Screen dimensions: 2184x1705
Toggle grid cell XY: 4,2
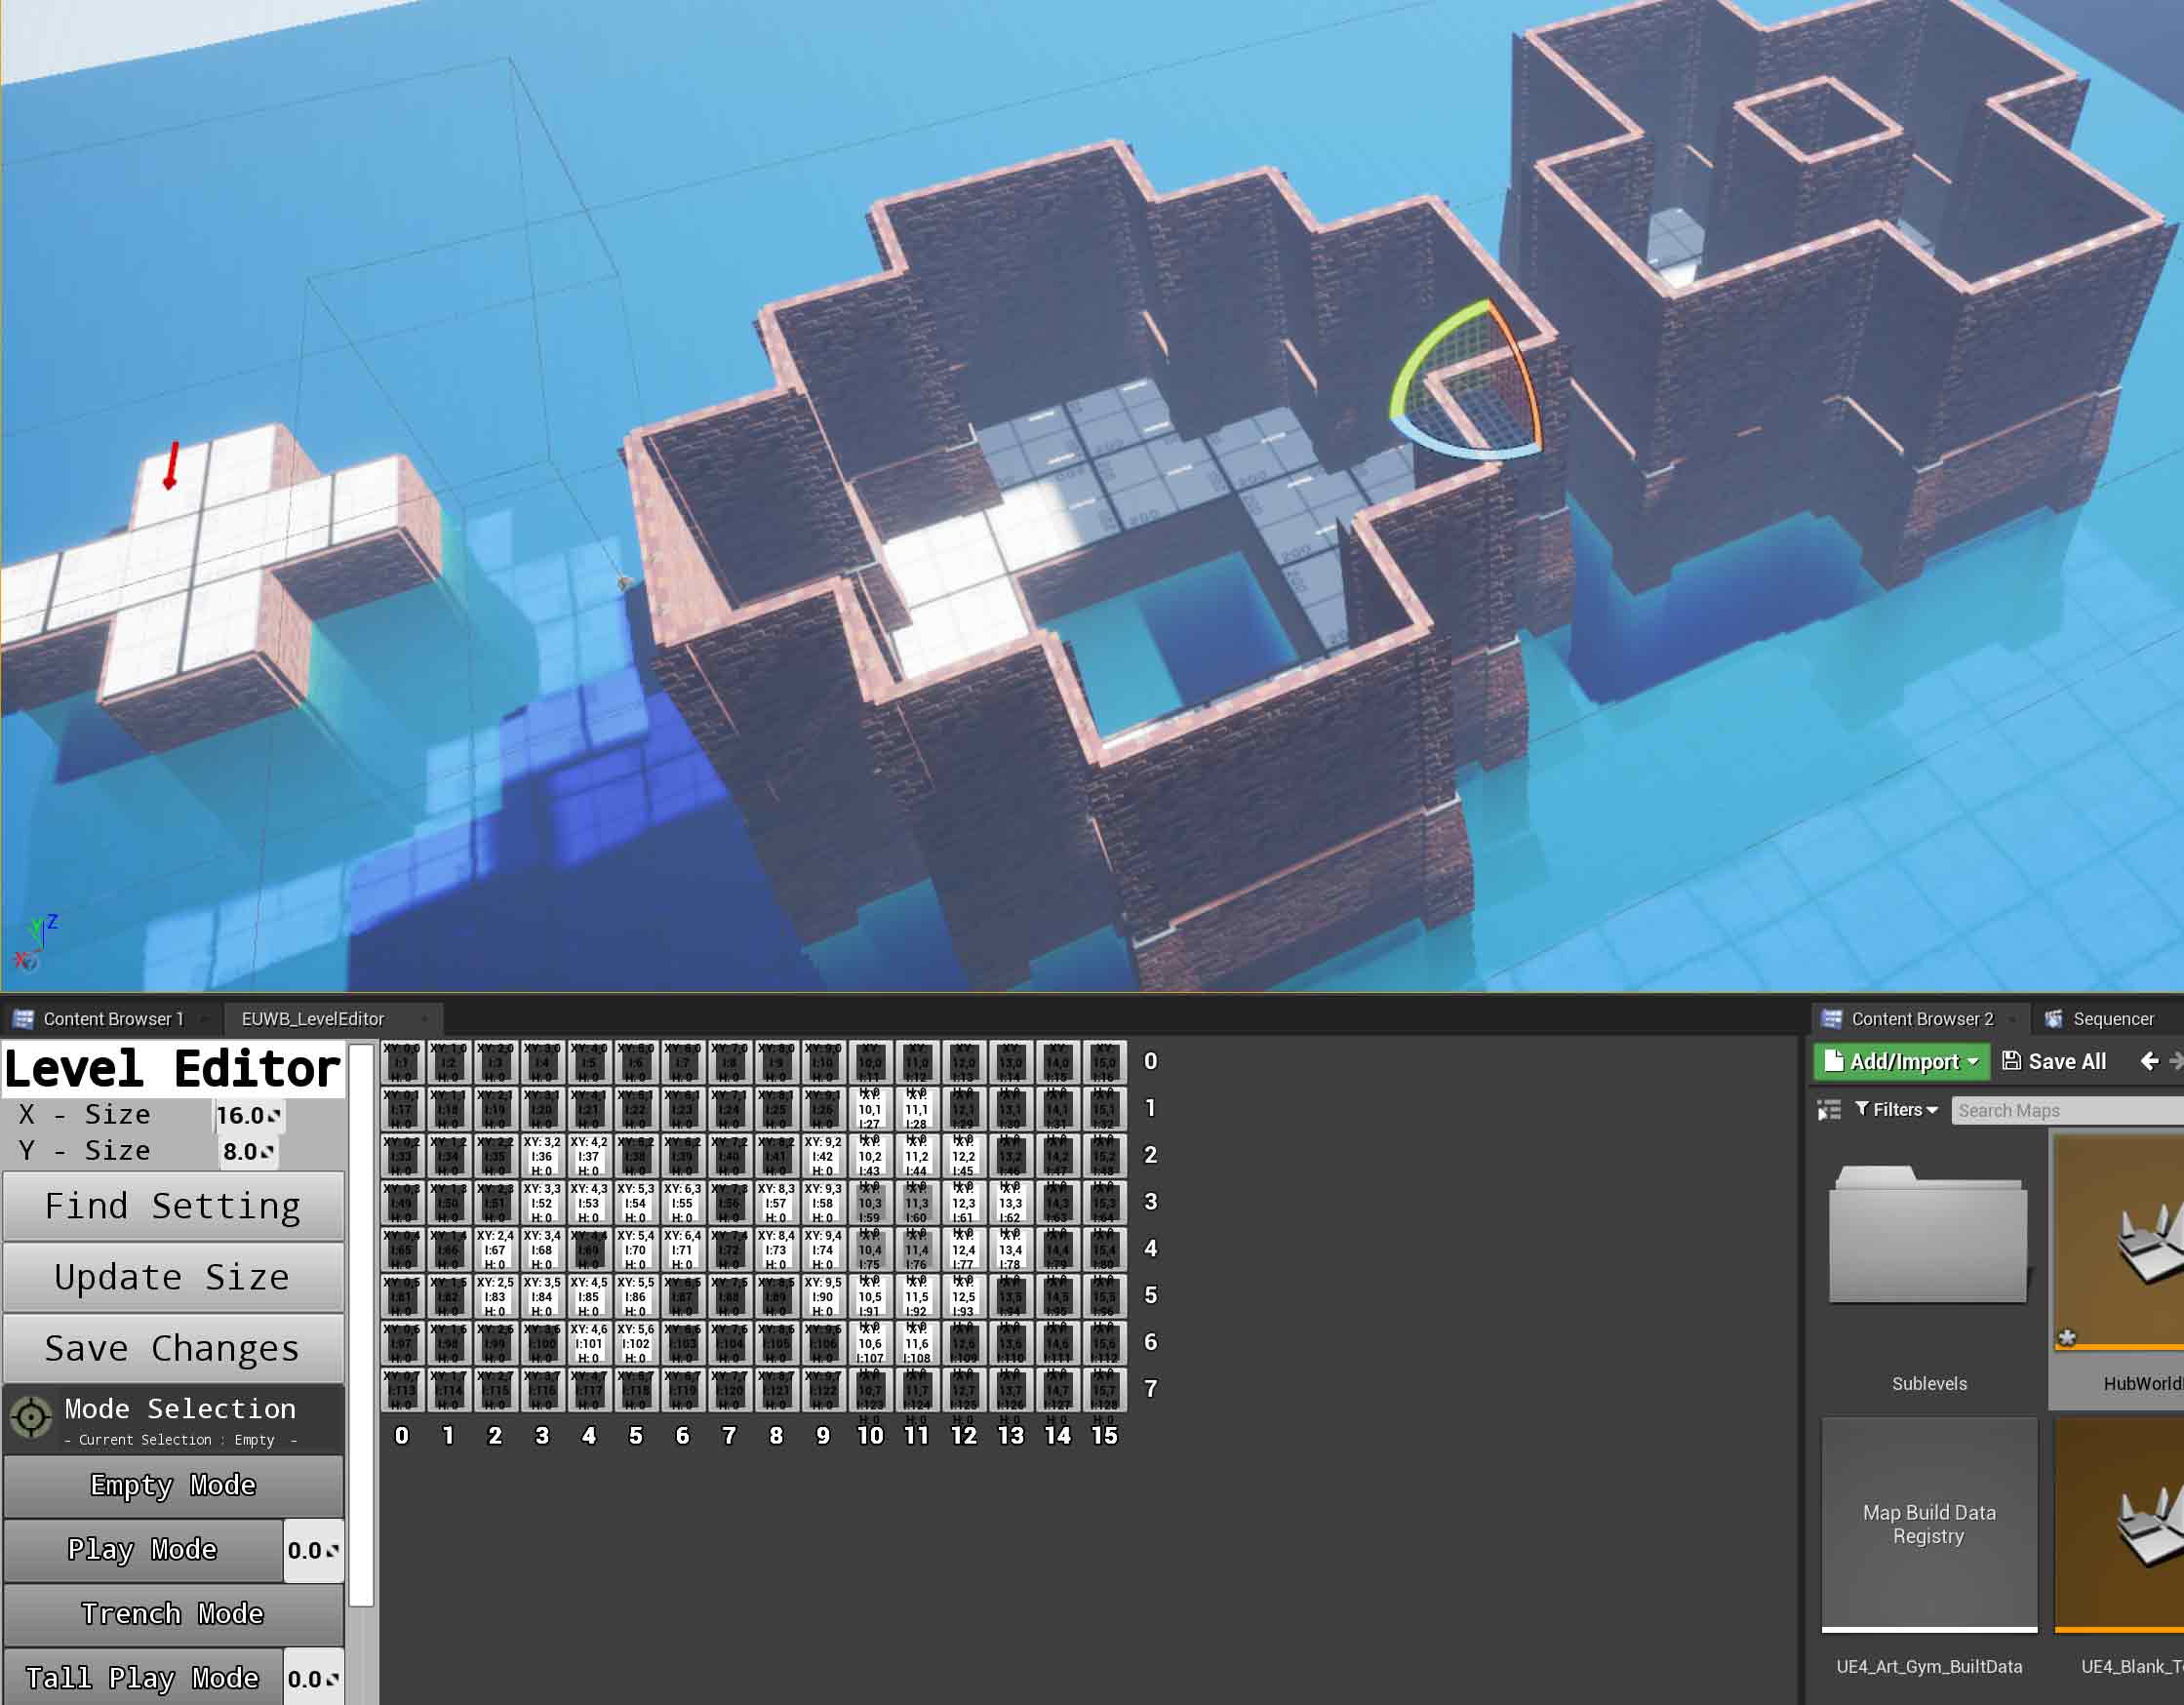pyautogui.click(x=589, y=1156)
